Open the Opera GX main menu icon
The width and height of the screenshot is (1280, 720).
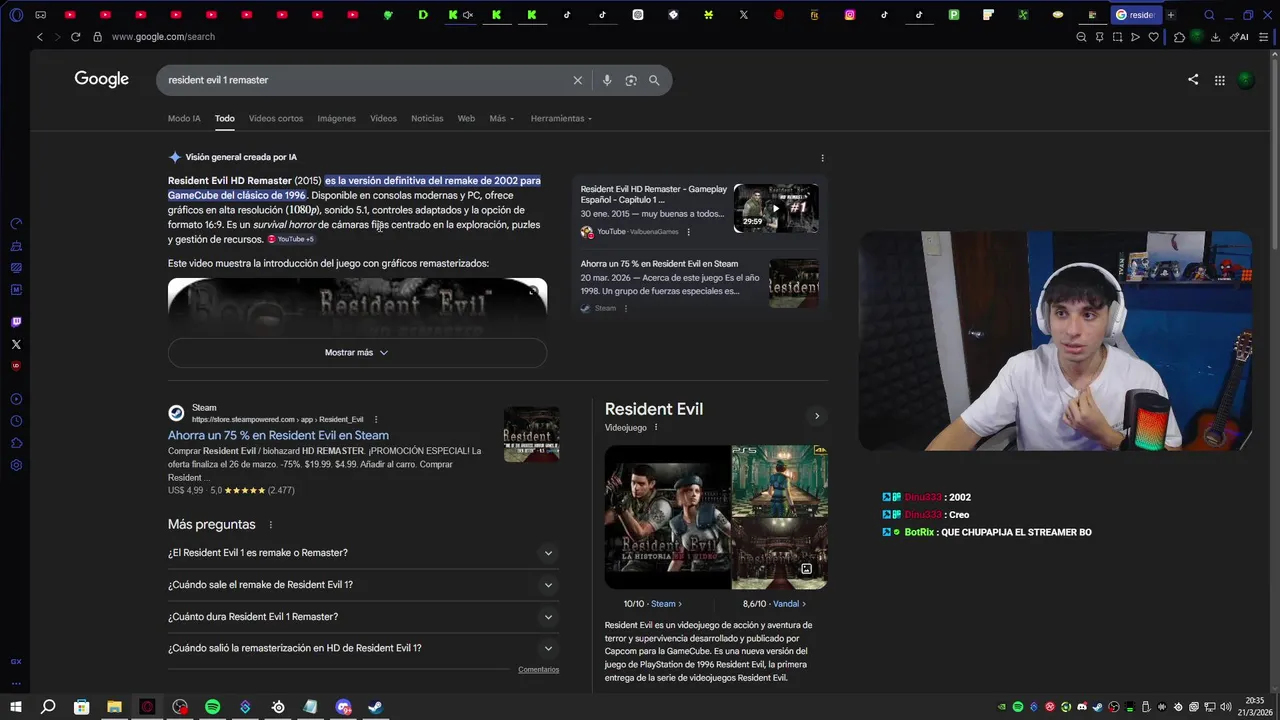pos(15,15)
